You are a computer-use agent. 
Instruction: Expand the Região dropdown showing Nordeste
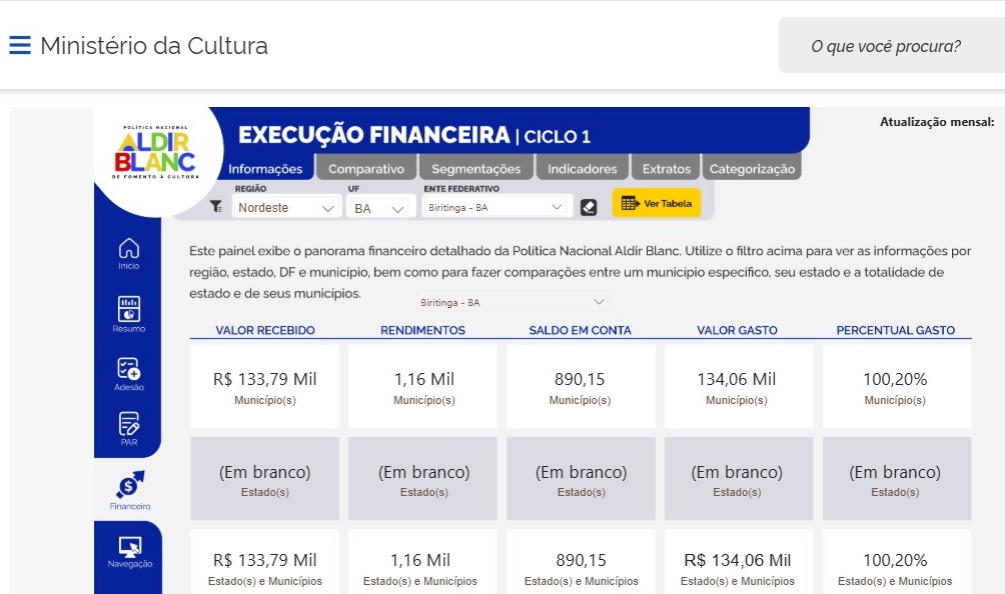(286, 208)
